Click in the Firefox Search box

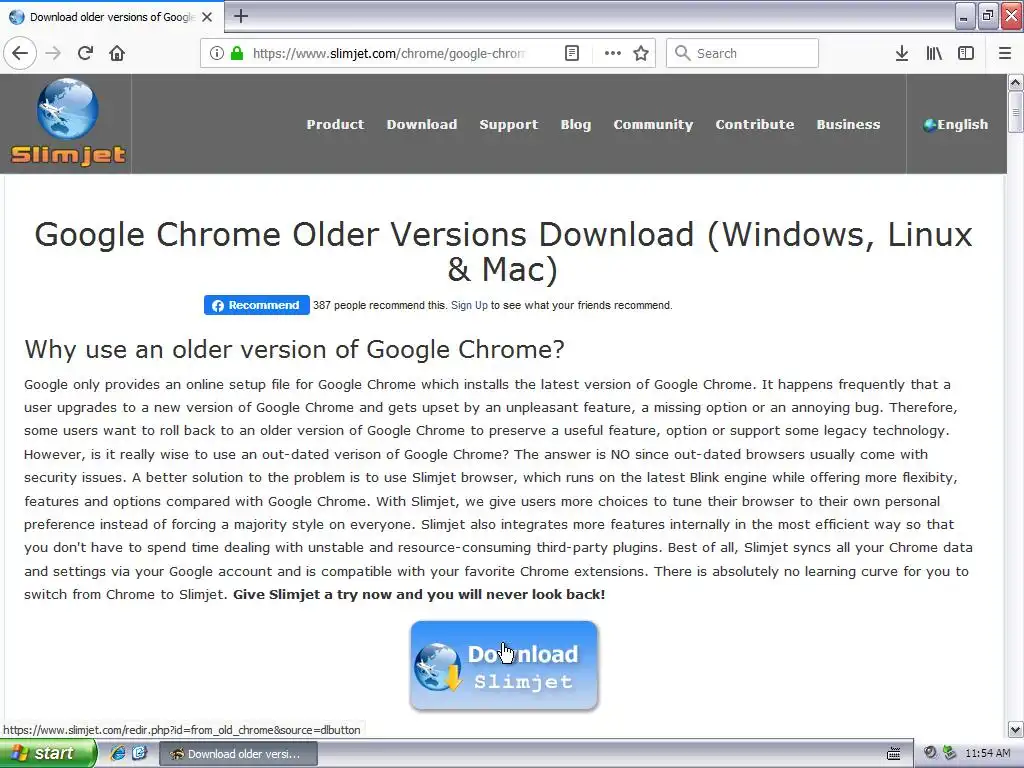pos(742,53)
